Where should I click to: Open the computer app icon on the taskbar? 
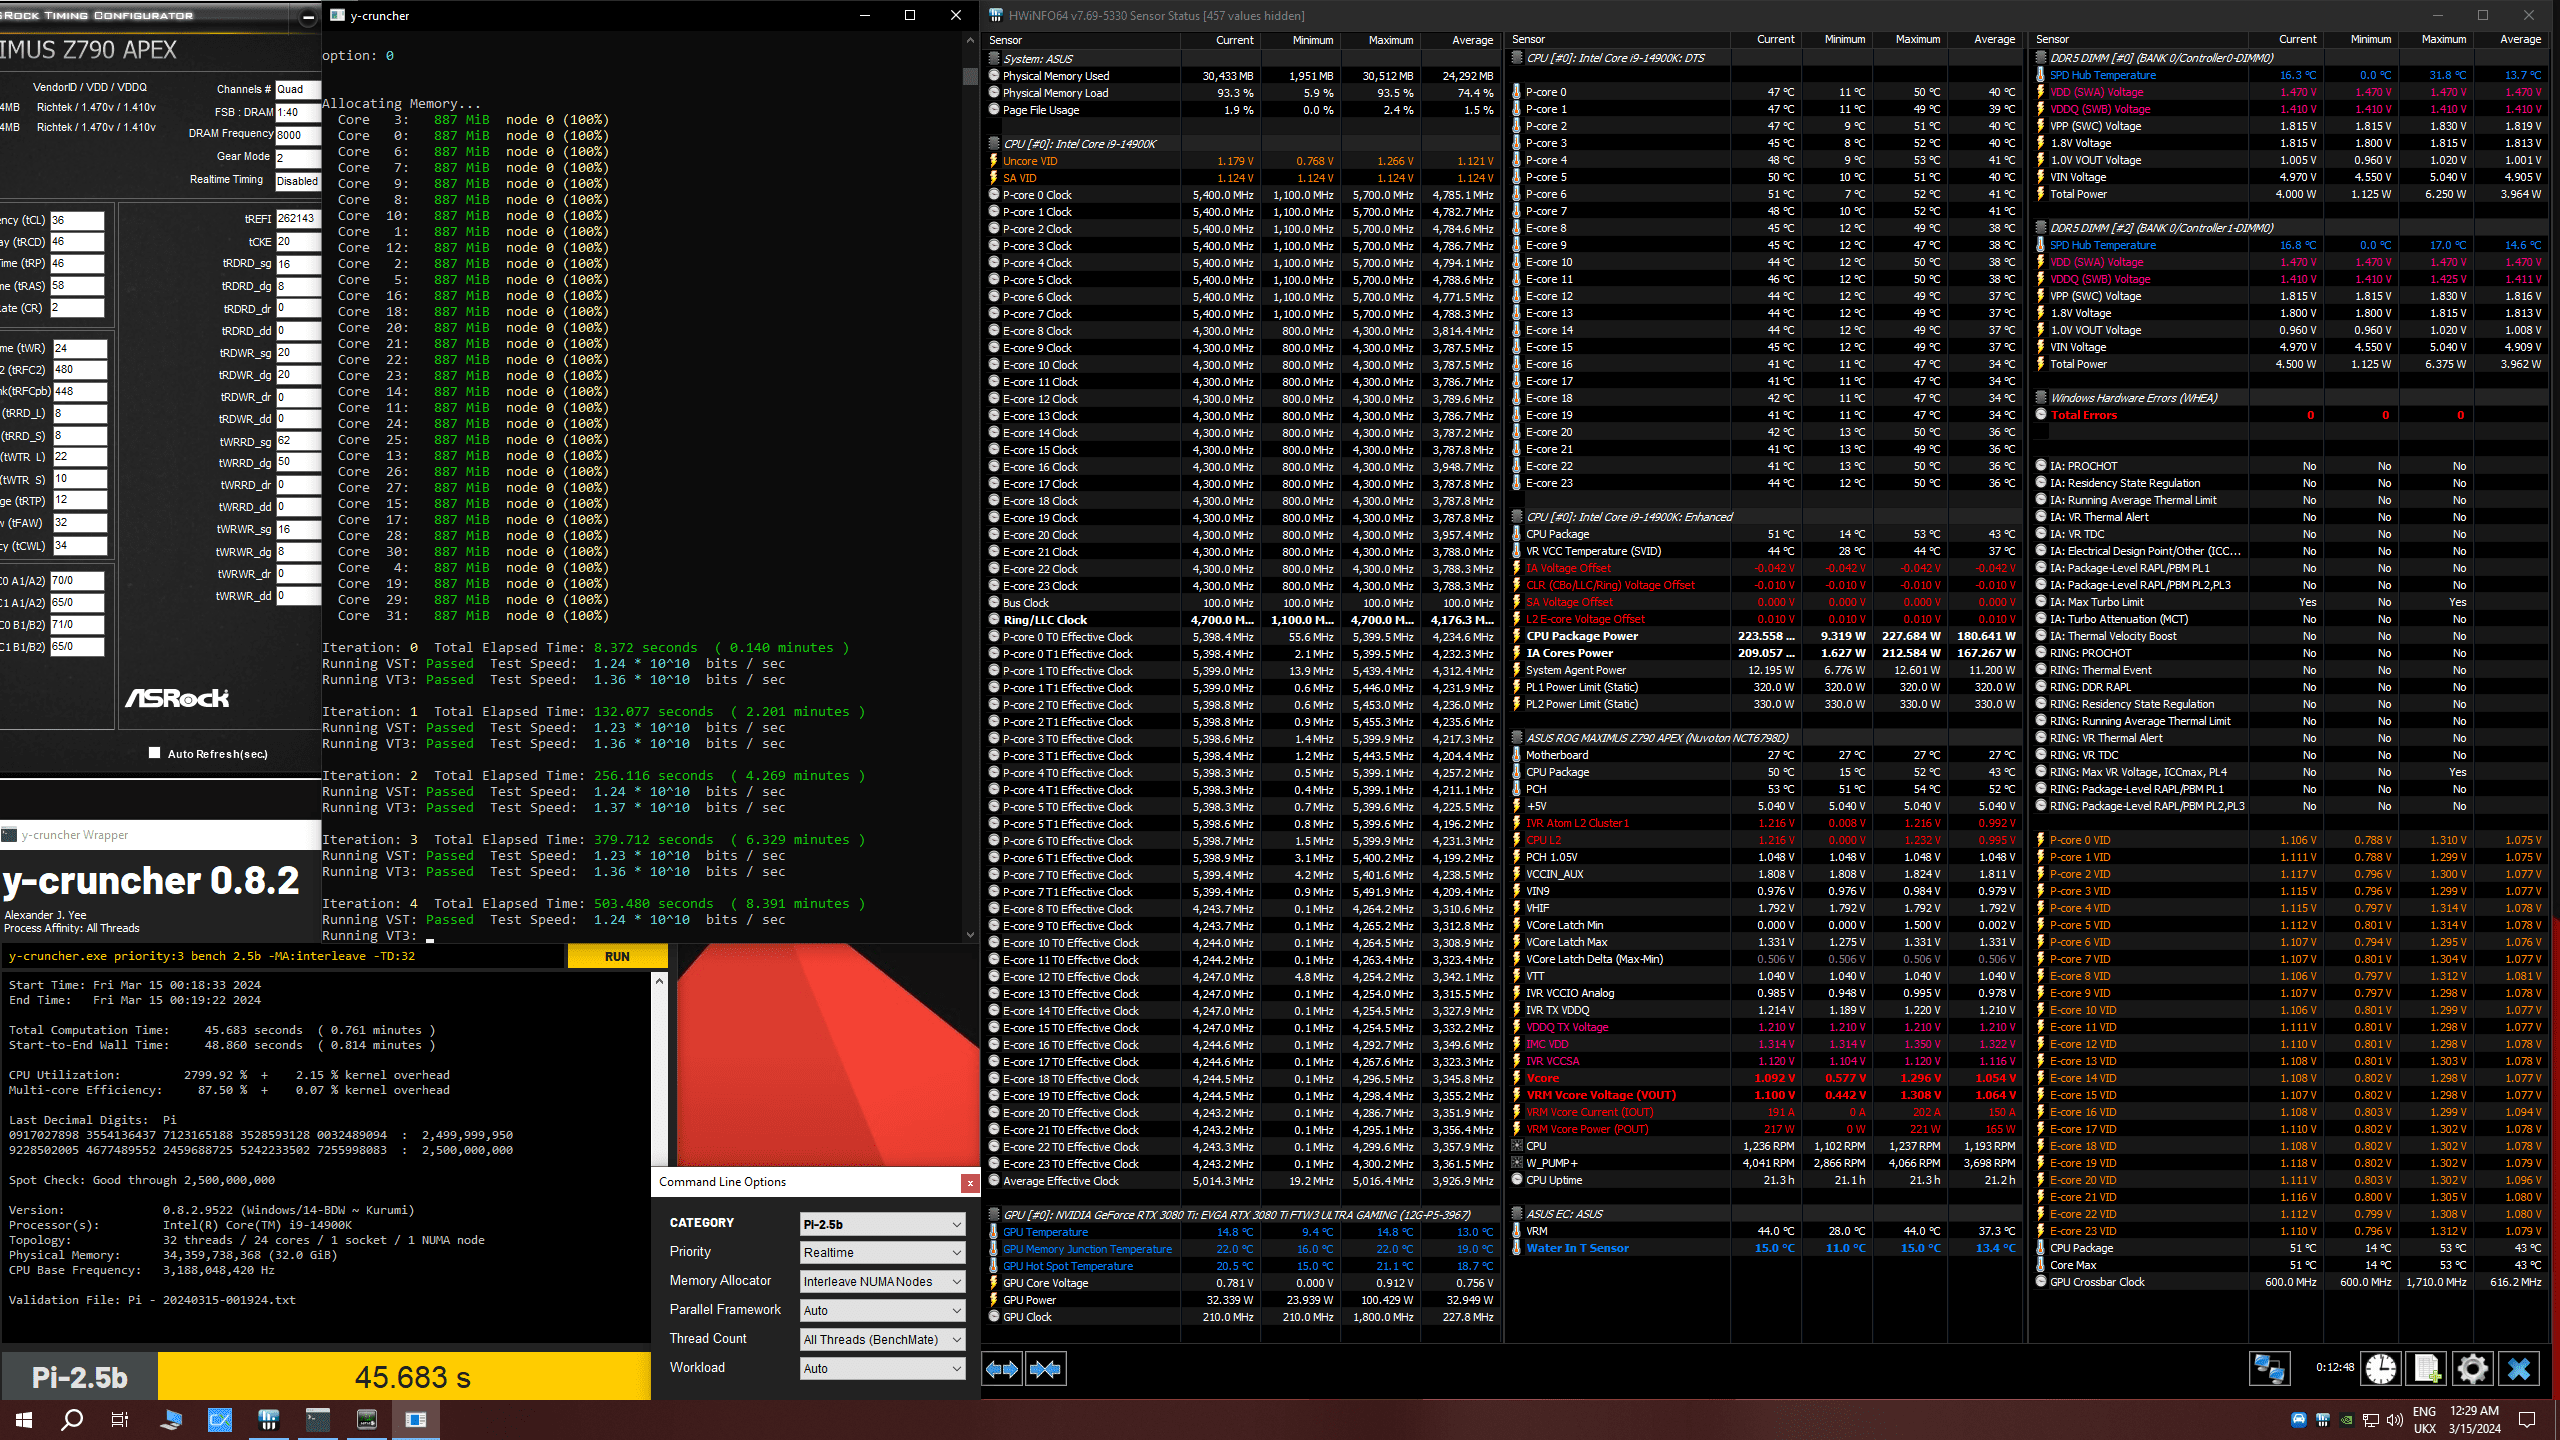point(171,1420)
